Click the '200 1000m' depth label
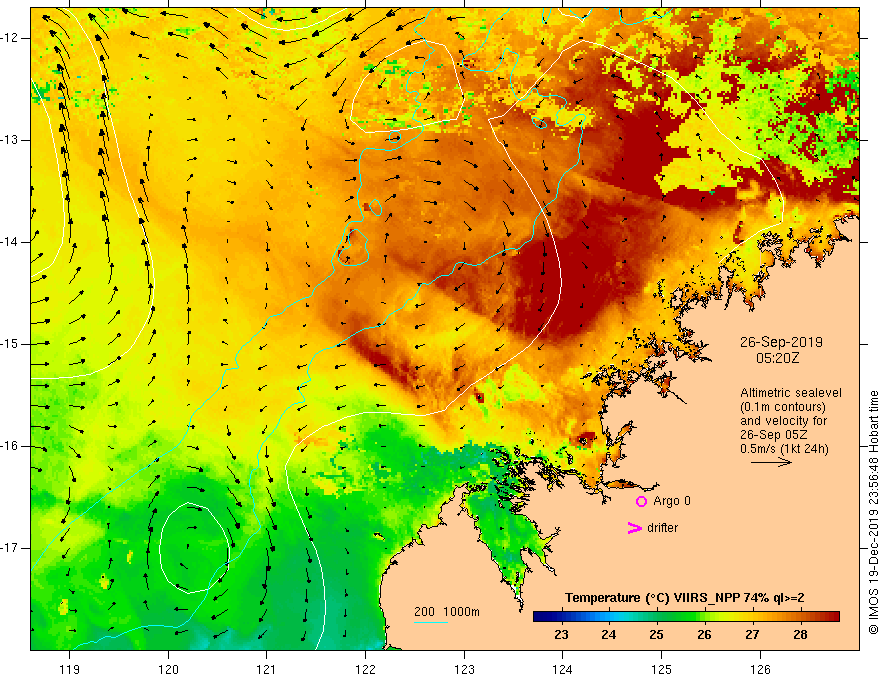This screenshot has height=680, width=880. point(447,612)
